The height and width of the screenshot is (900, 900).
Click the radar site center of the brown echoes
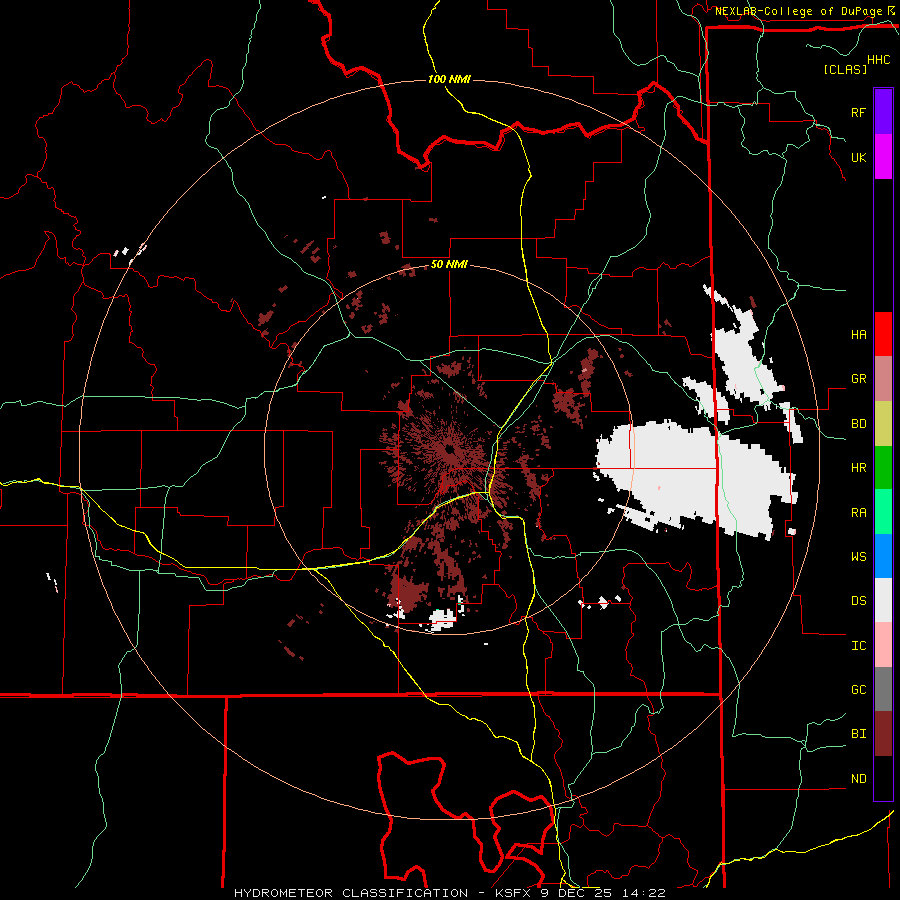click(x=449, y=449)
